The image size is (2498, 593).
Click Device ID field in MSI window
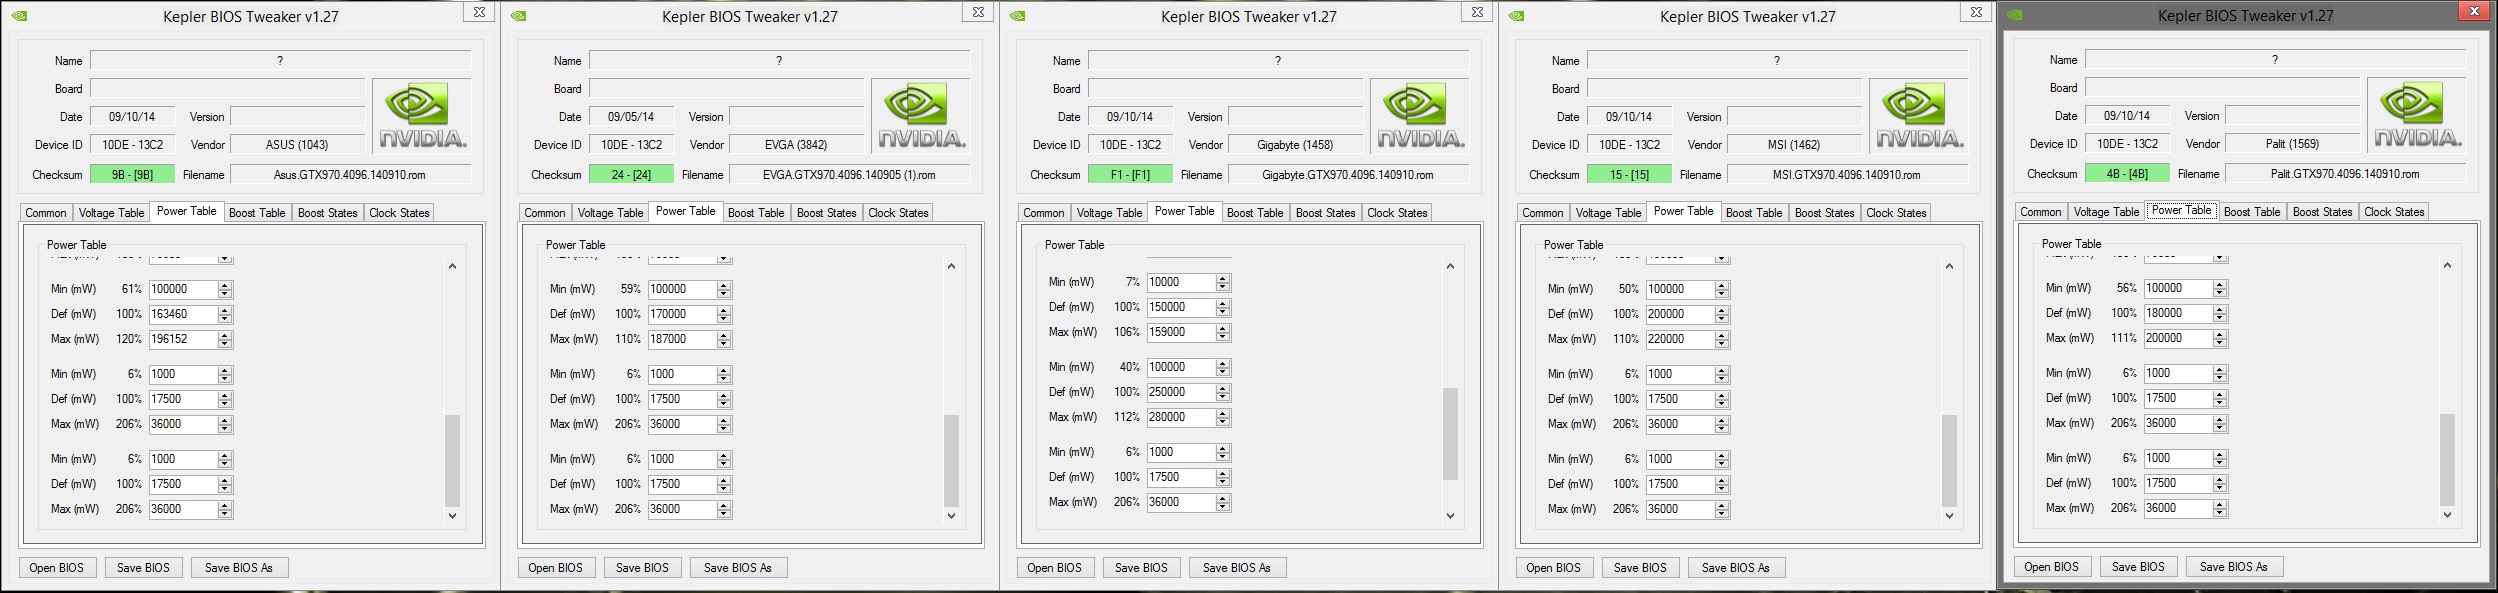point(1629,144)
